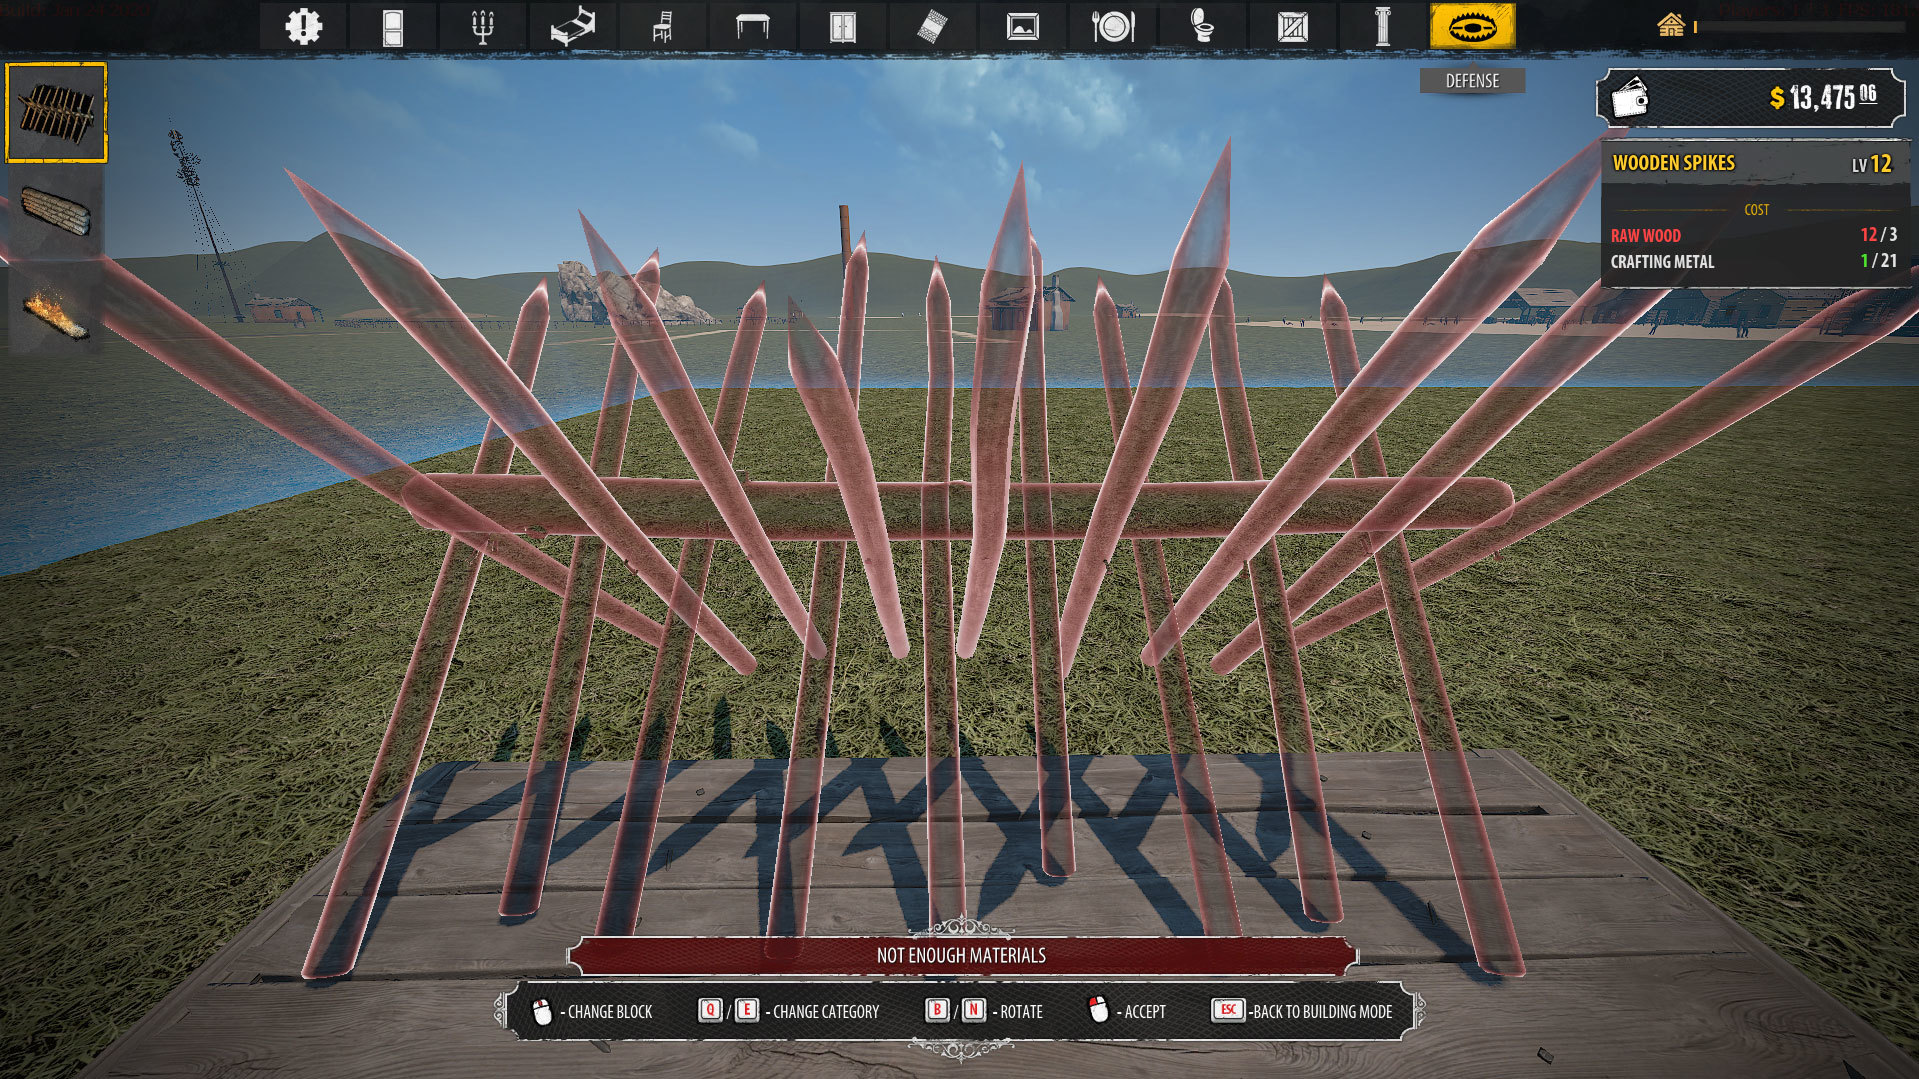Image resolution: width=1919 pixels, height=1079 pixels.
Task: Click the LV 12 level indicator
Action: [1871, 164]
